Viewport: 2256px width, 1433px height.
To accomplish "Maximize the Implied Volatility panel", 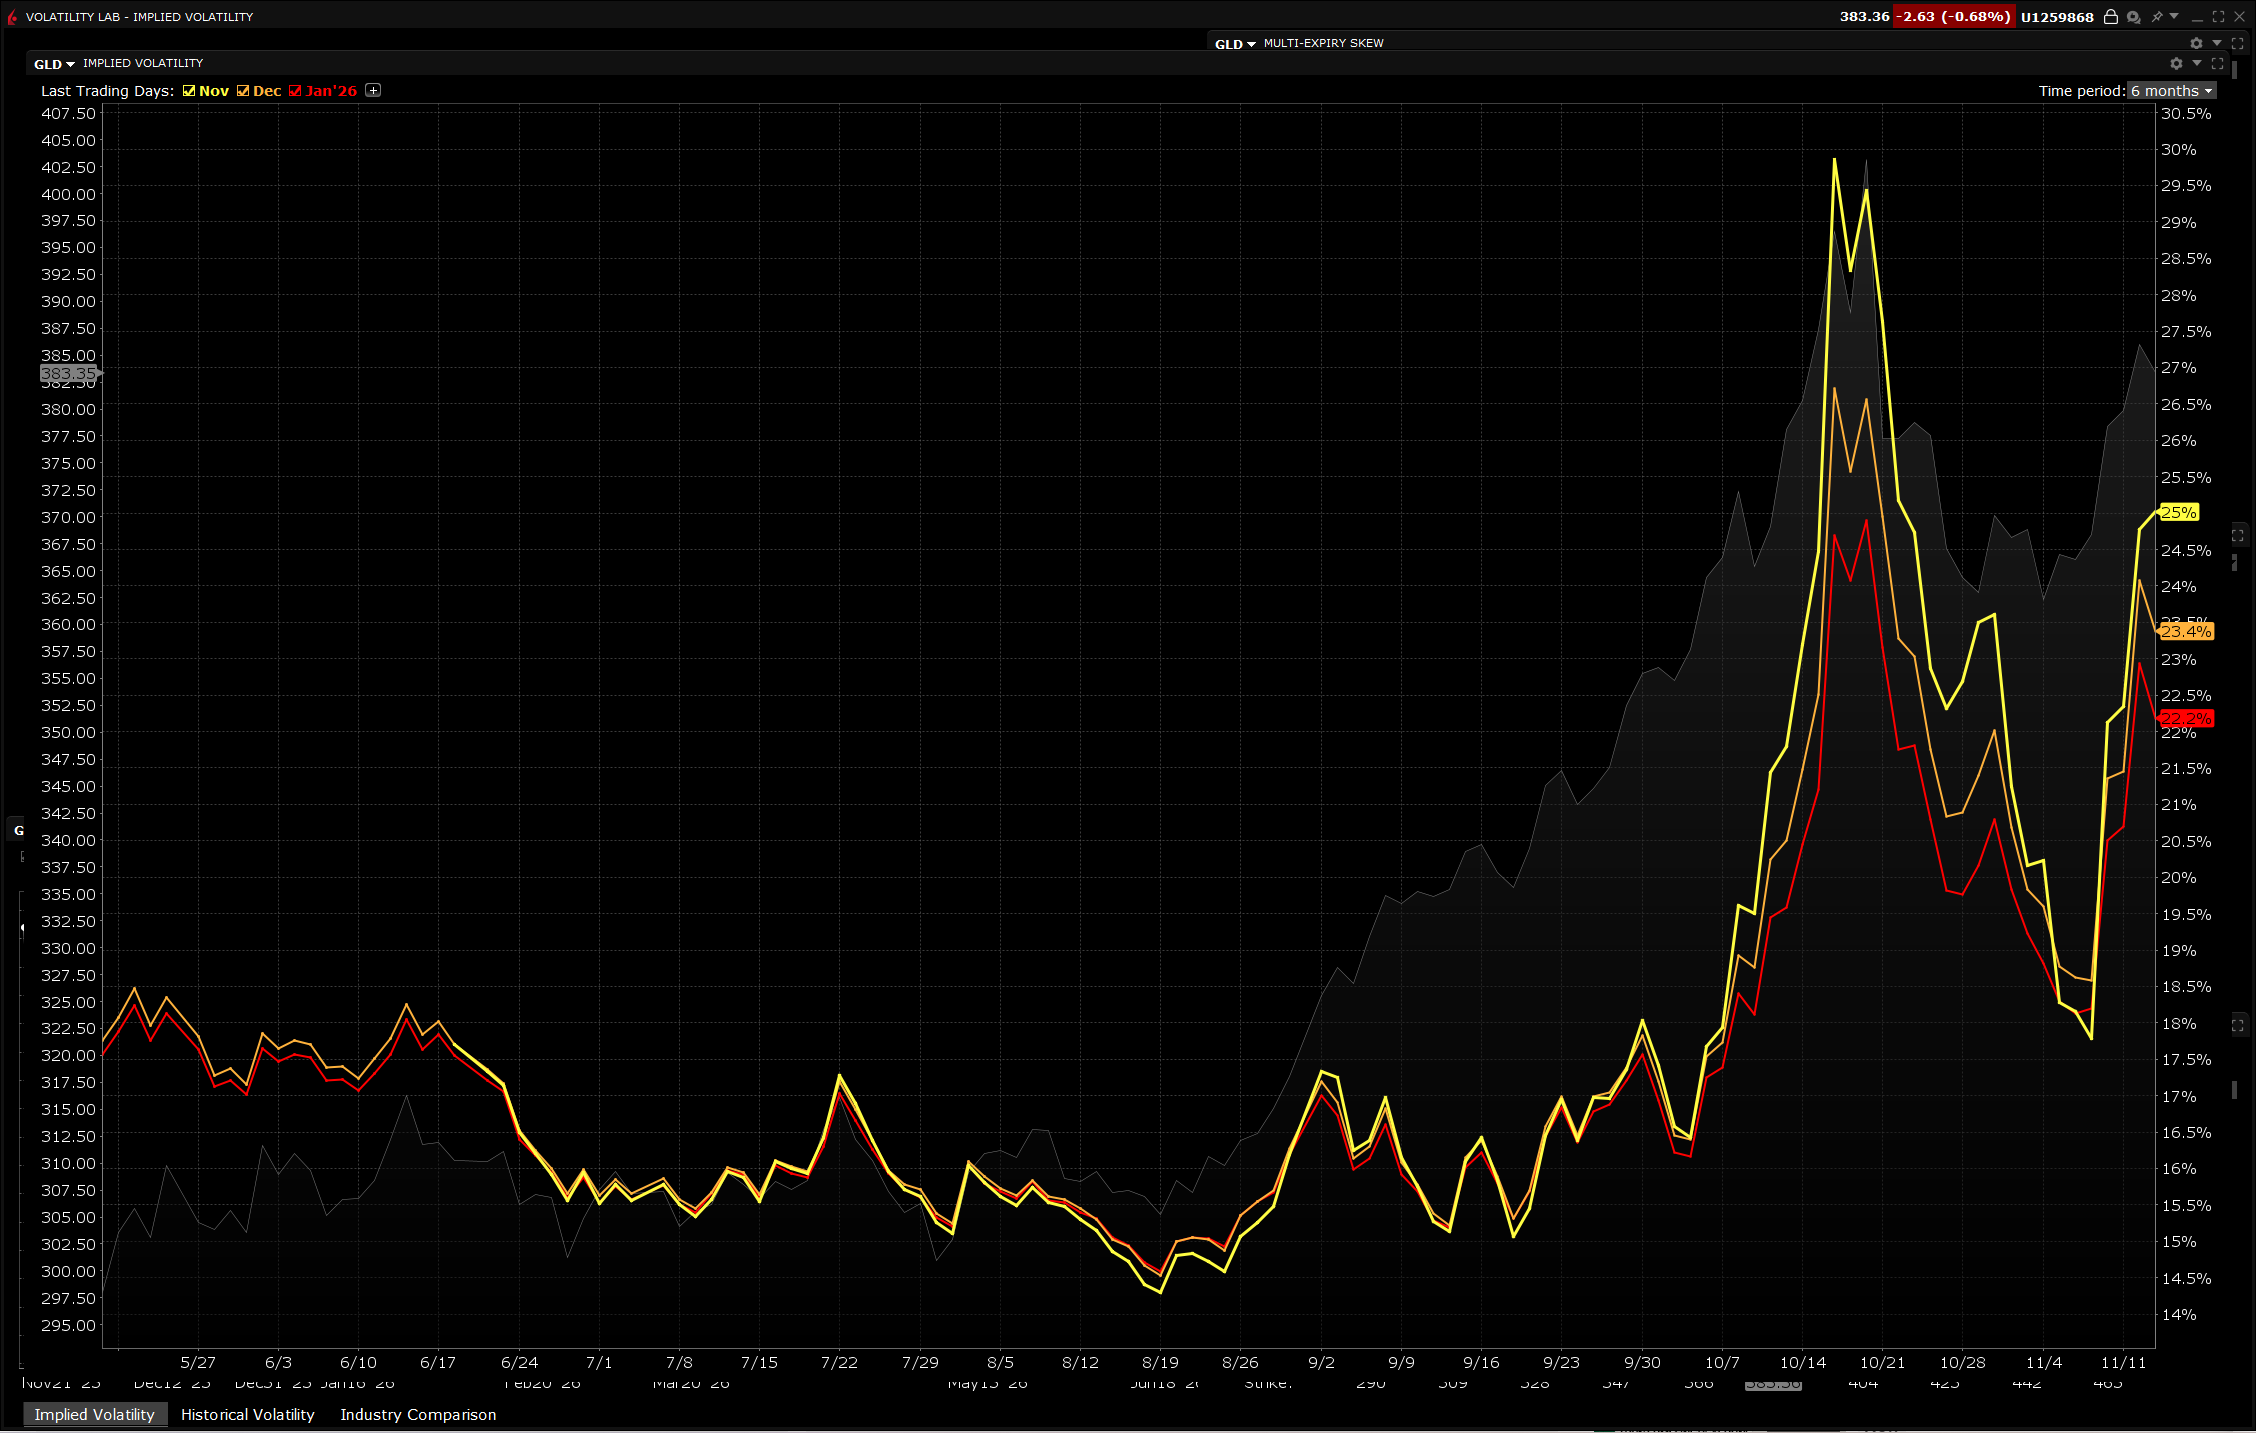I will pos(2218,63).
